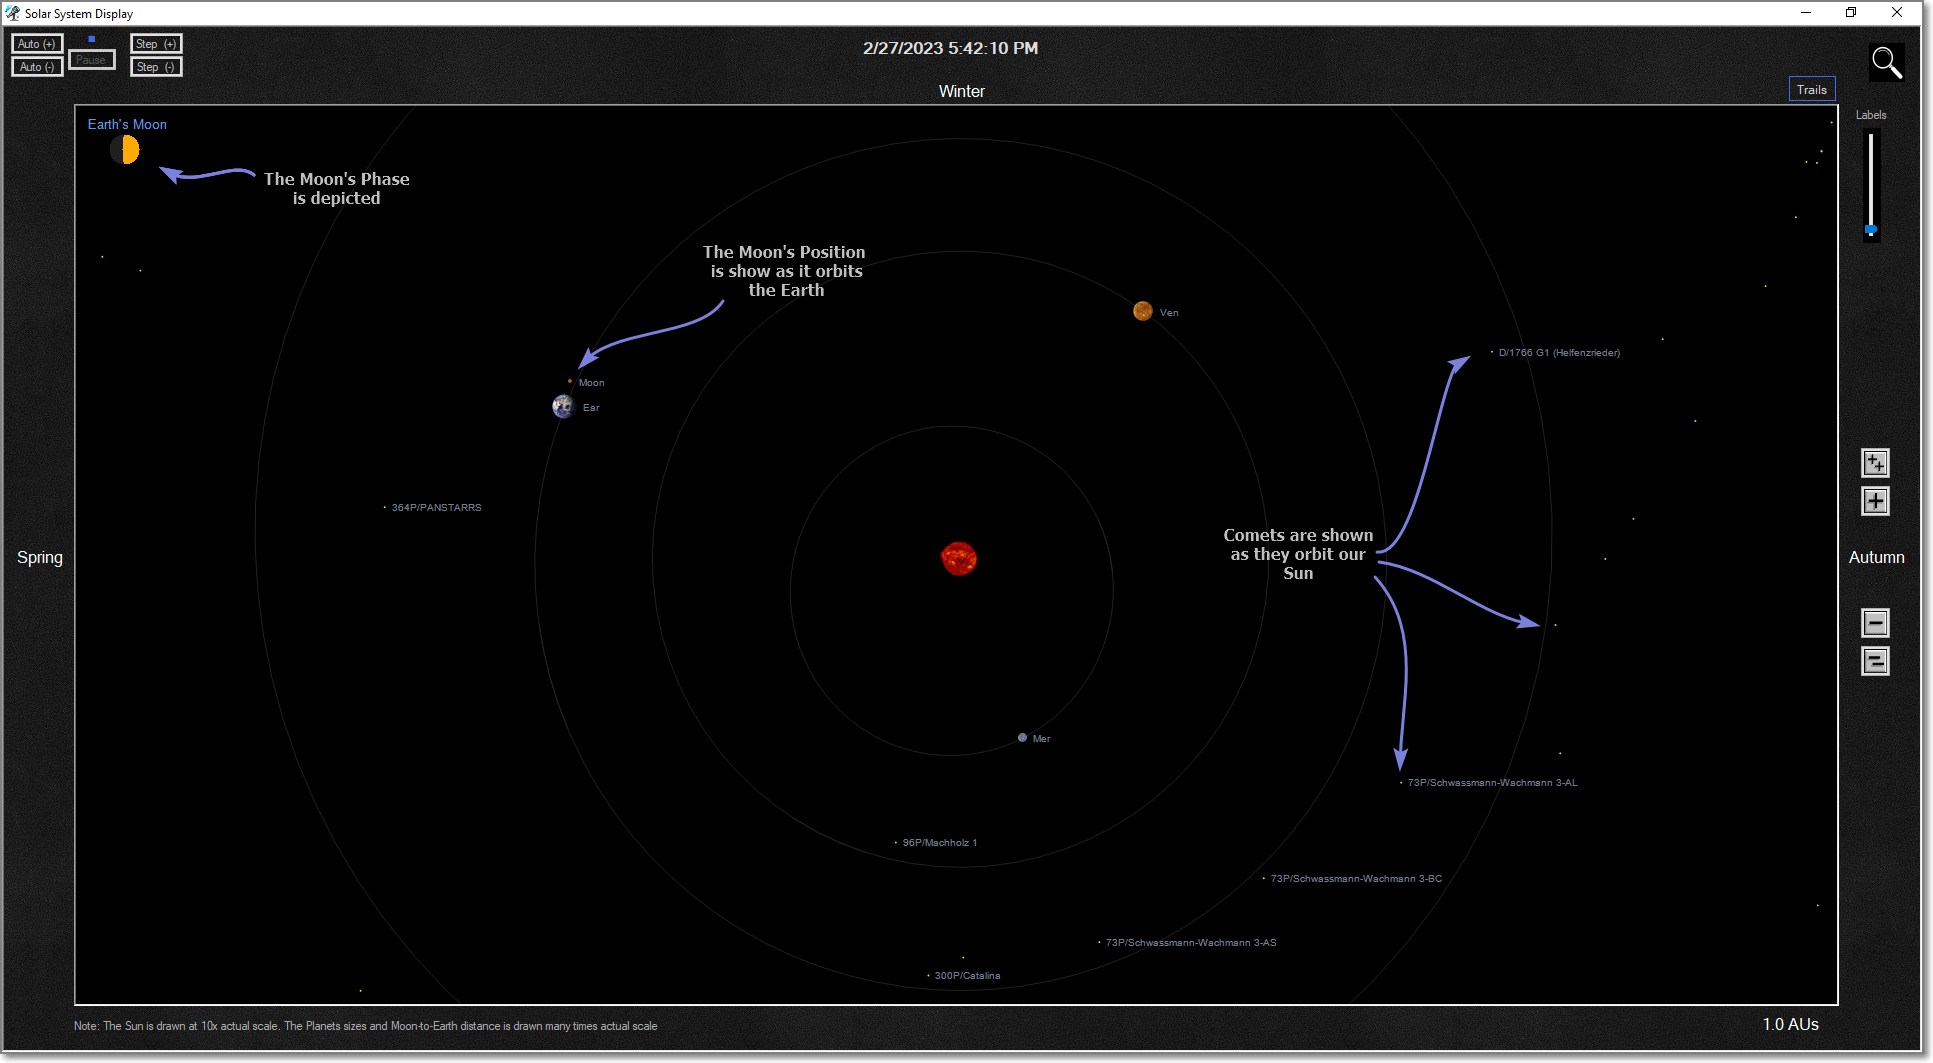This screenshot has height=1063, width=1933.
Task: Click Step (+) to advance time
Action: [156, 44]
